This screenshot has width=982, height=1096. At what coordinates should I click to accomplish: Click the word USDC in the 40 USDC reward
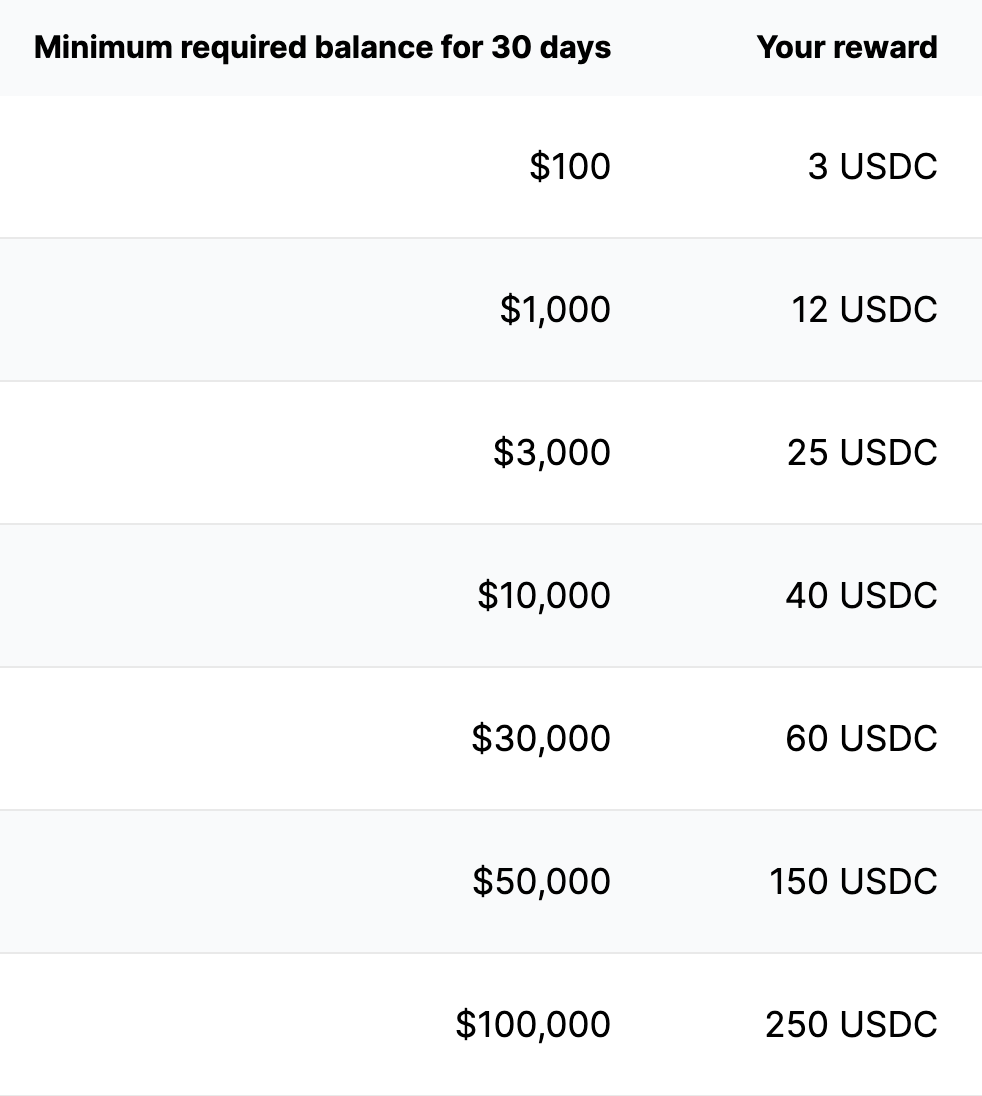tap(888, 595)
